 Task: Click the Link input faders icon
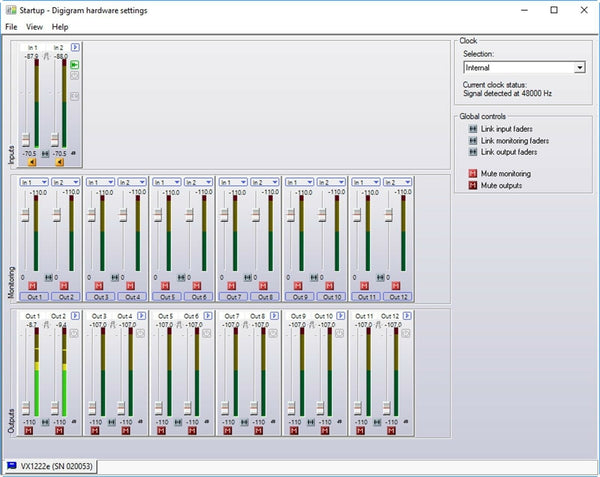[473, 129]
